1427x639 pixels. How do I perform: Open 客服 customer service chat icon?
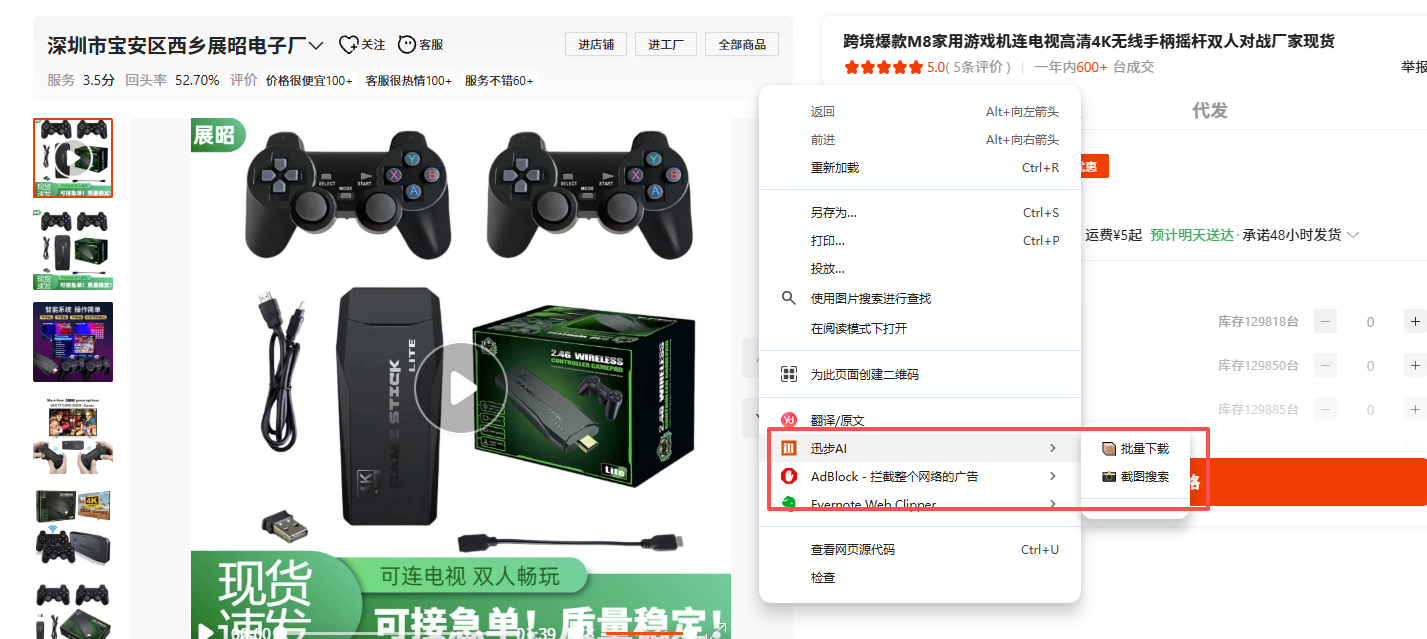(407, 44)
